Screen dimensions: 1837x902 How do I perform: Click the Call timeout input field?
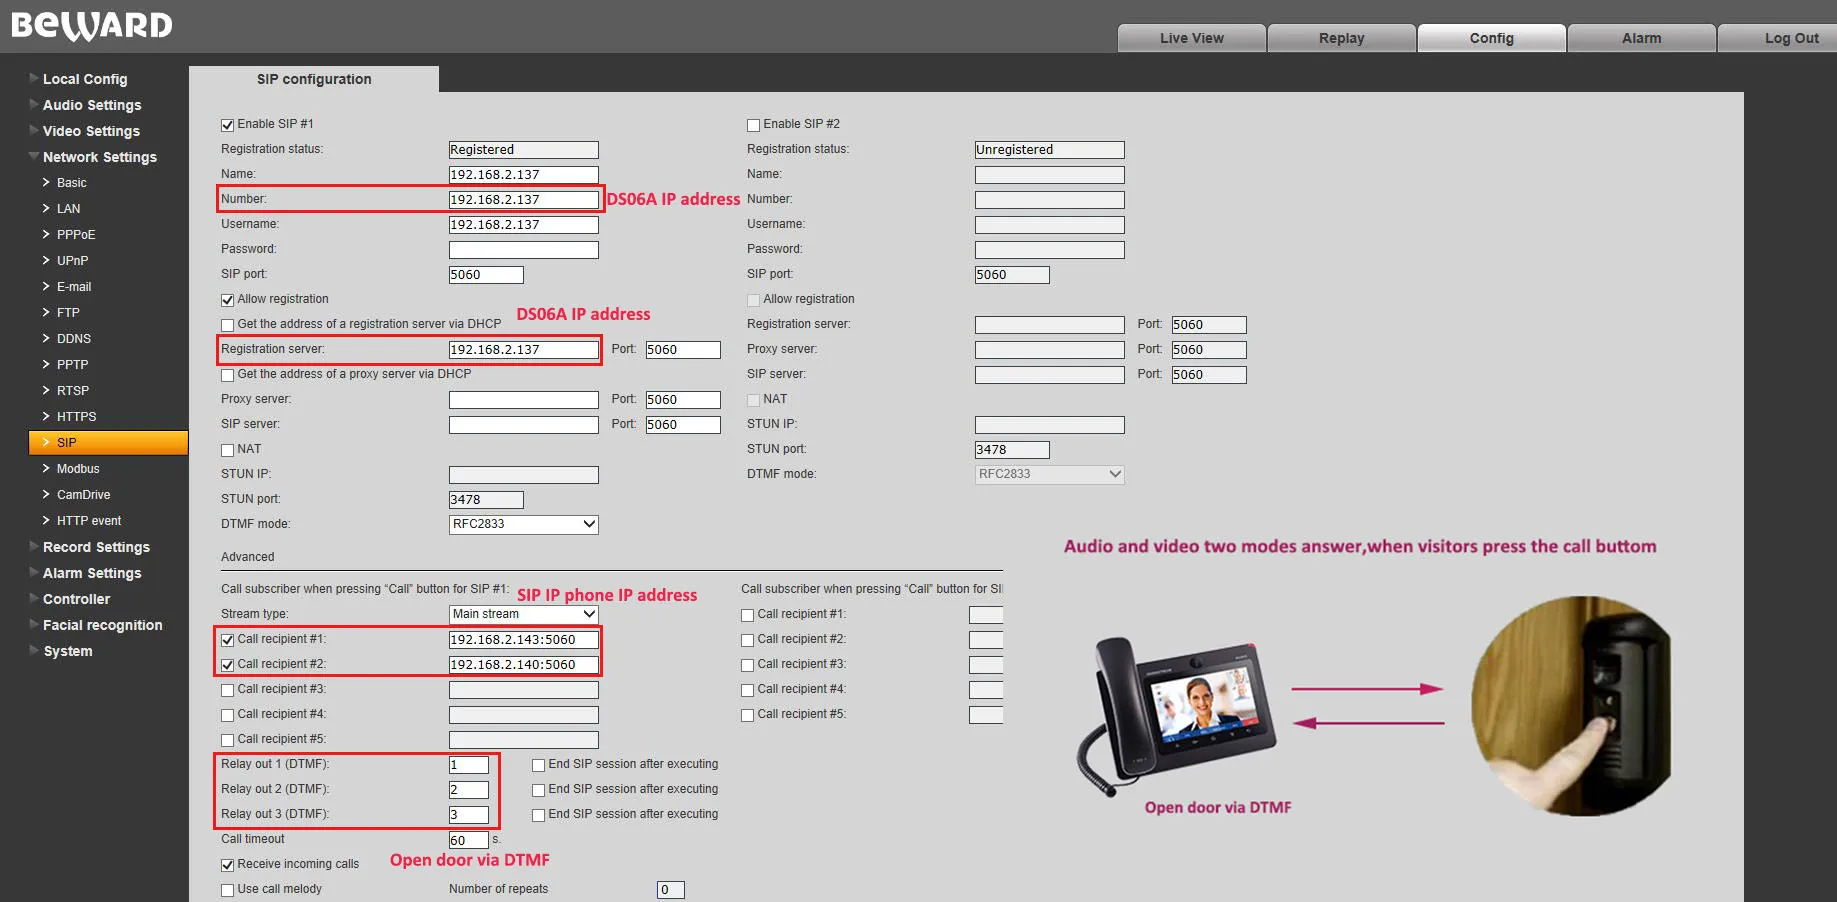coord(468,840)
